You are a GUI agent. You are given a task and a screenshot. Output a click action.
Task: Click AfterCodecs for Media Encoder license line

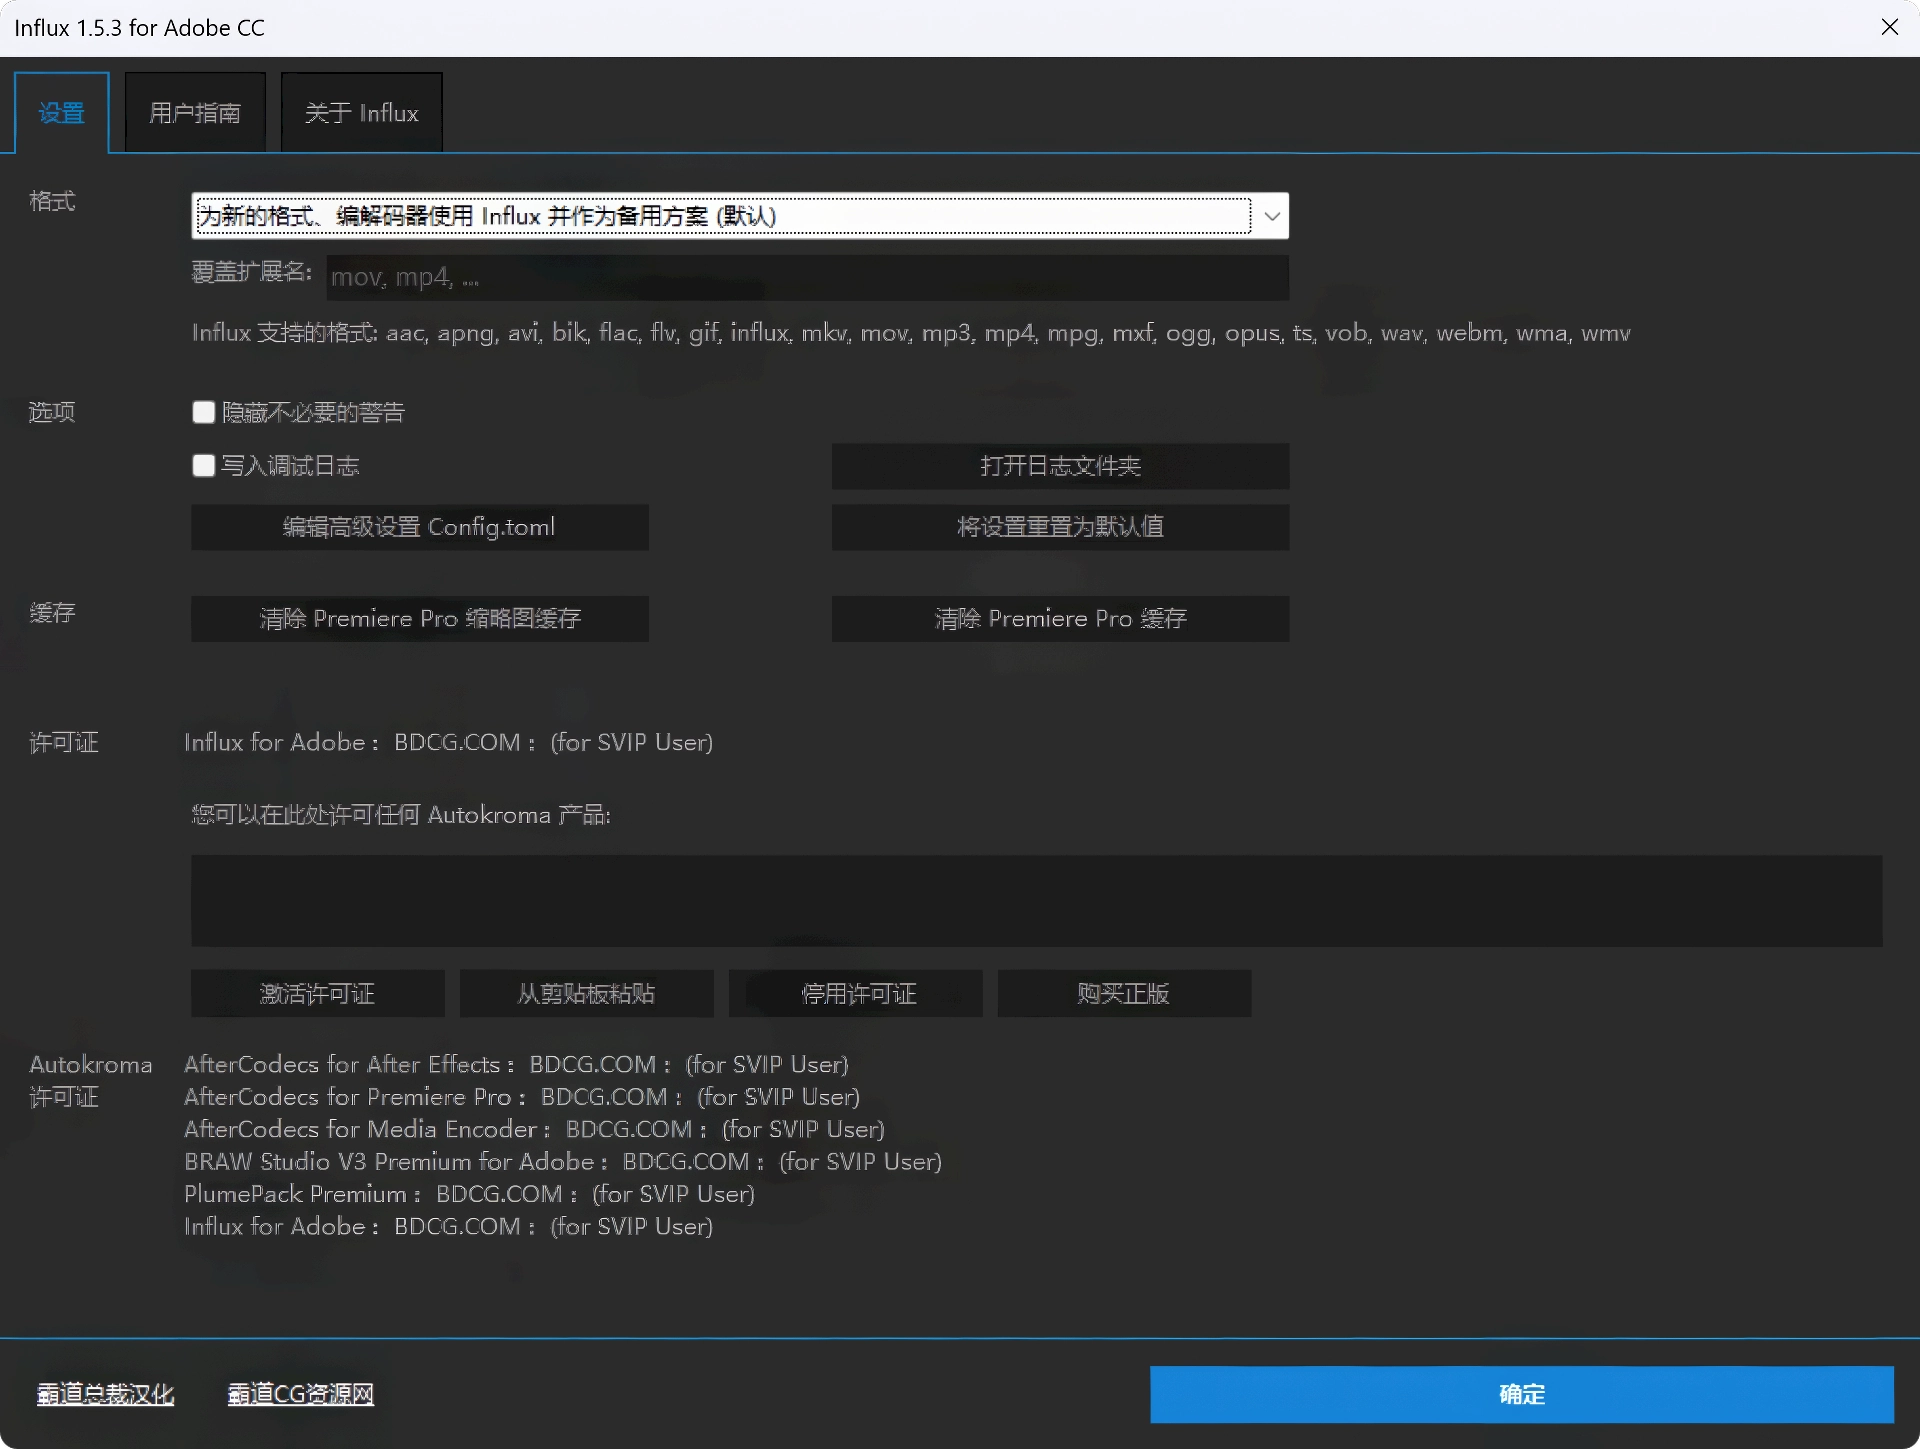tap(534, 1129)
